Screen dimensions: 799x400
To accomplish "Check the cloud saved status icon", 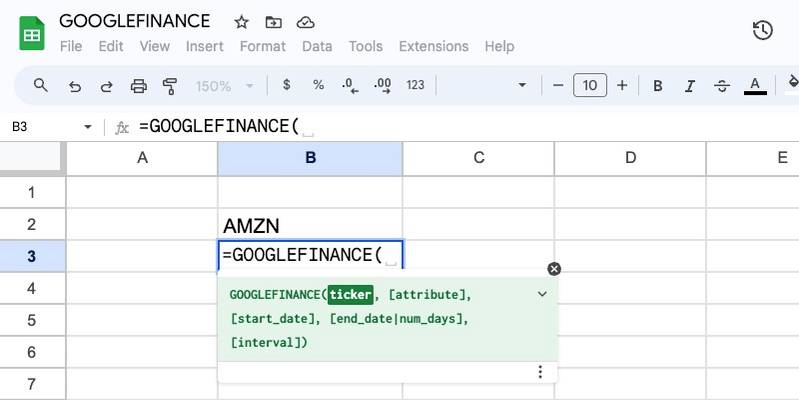I will click(305, 22).
